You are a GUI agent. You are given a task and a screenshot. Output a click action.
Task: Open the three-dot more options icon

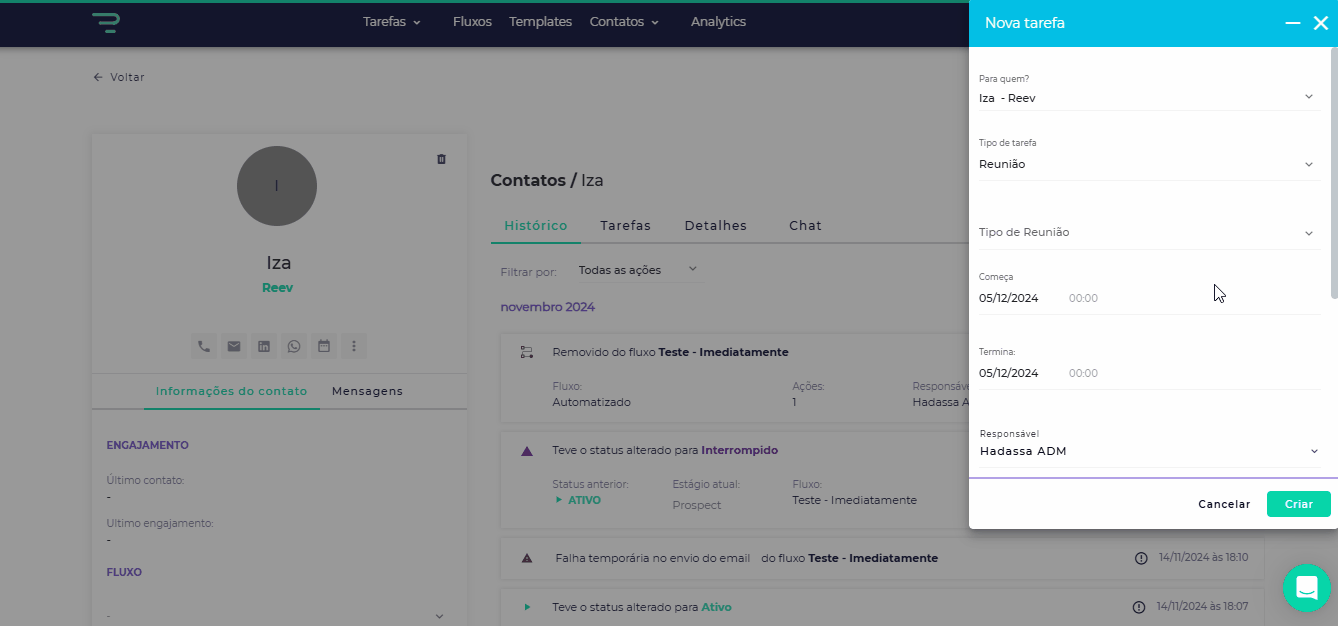(x=354, y=346)
